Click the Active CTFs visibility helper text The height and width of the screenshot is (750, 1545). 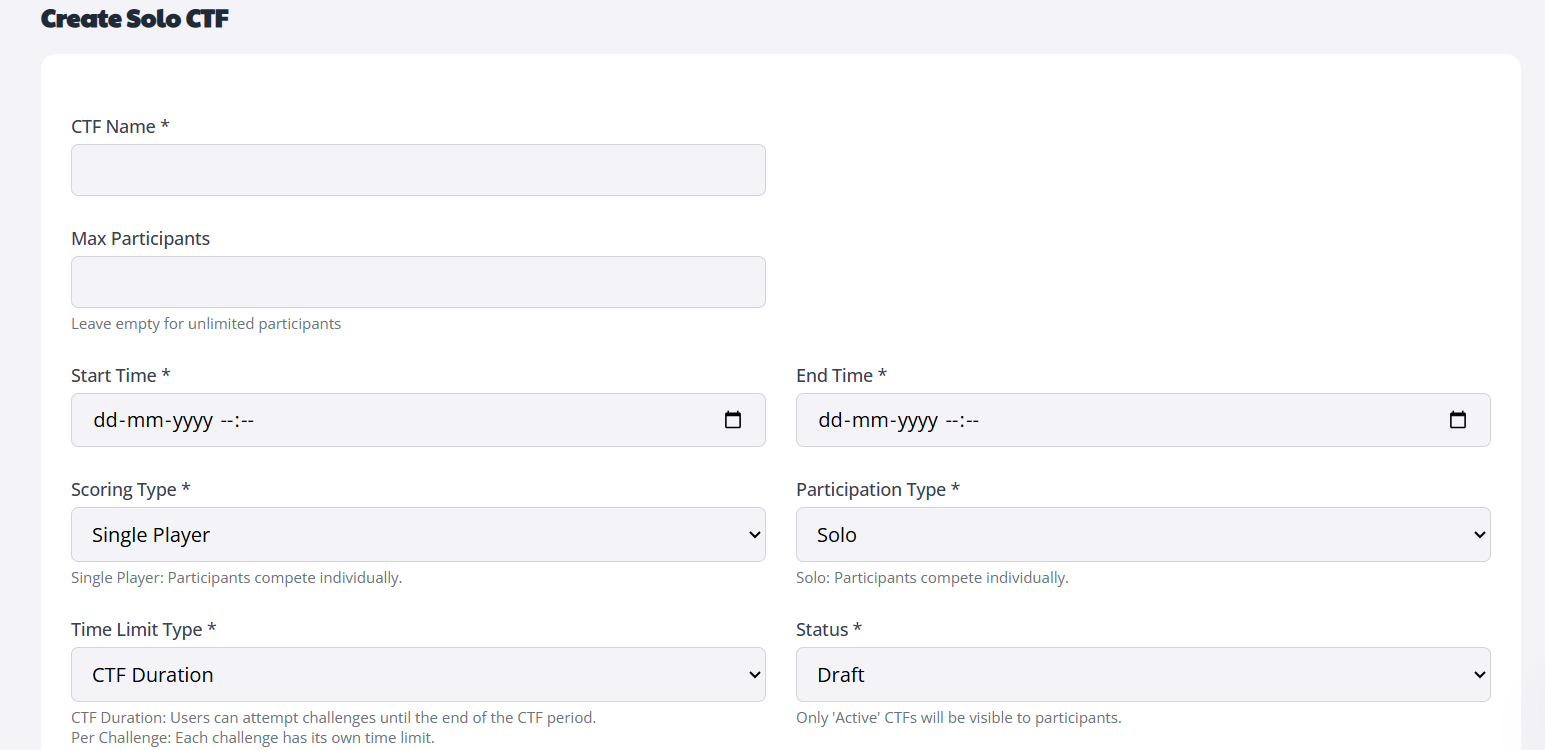coord(959,717)
